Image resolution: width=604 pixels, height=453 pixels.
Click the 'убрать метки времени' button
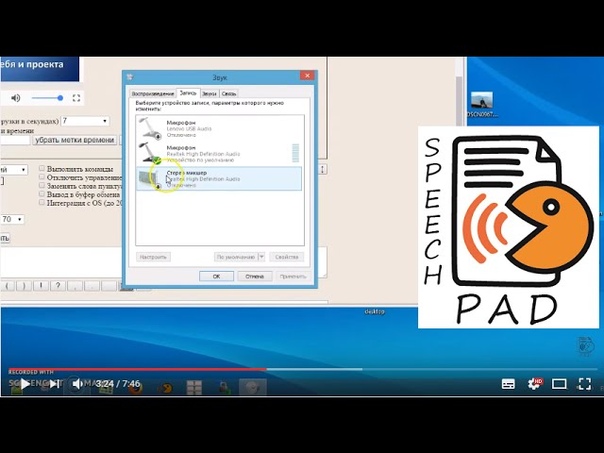[75, 141]
